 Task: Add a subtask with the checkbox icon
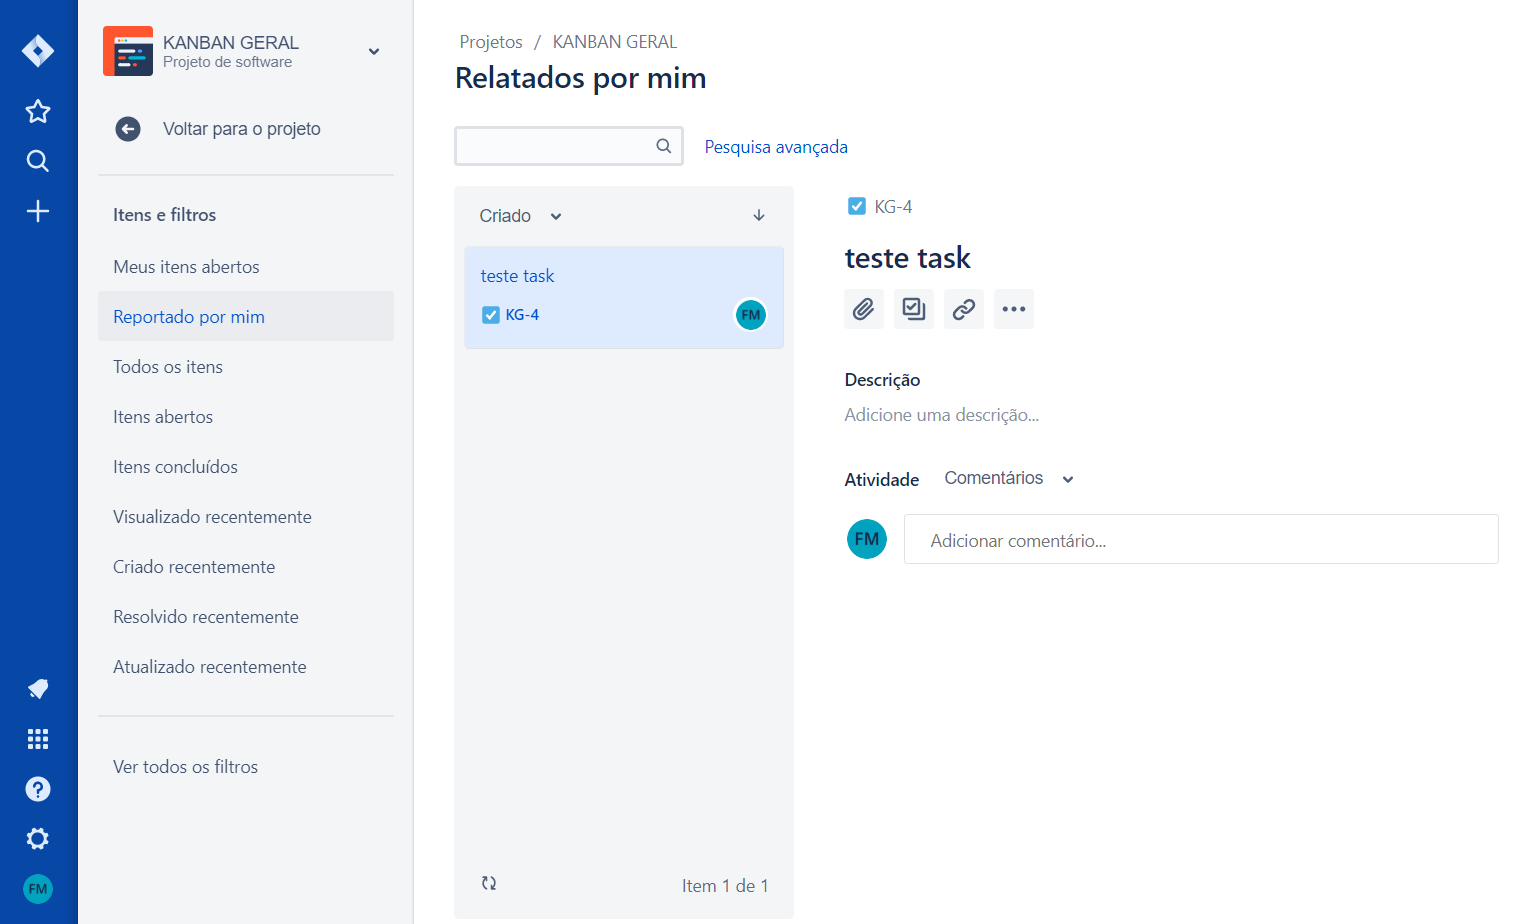914,309
